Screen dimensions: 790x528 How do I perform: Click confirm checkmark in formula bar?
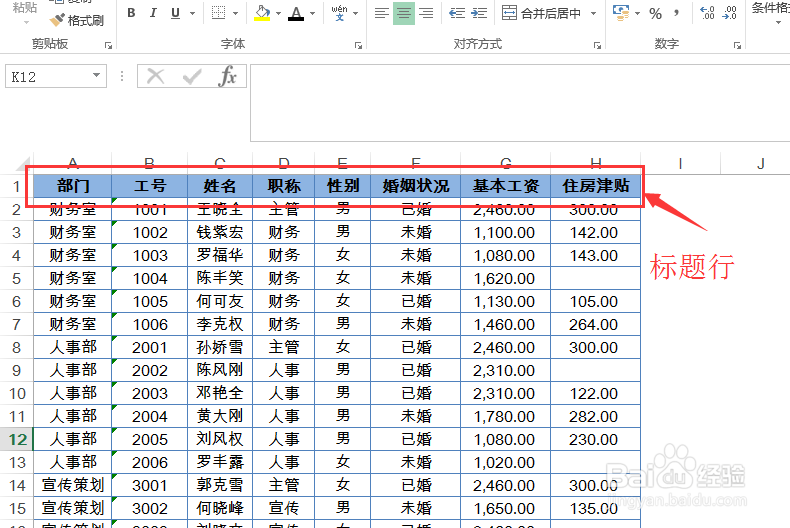pyautogui.click(x=192, y=77)
